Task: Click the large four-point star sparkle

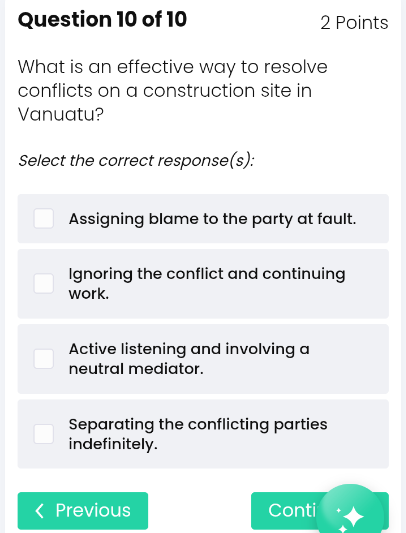Action: click(353, 517)
